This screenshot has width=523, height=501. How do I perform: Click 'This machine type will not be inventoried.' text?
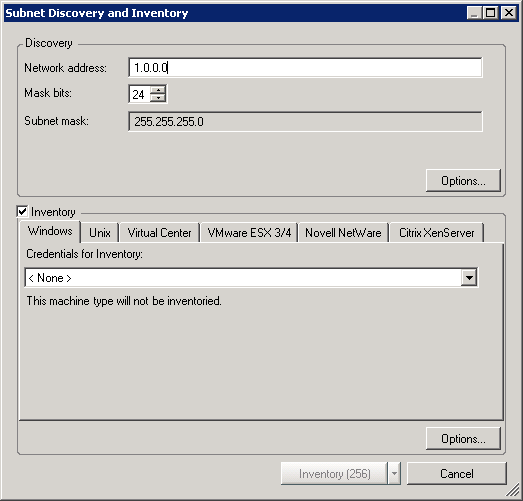pyautogui.click(x=124, y=301)
